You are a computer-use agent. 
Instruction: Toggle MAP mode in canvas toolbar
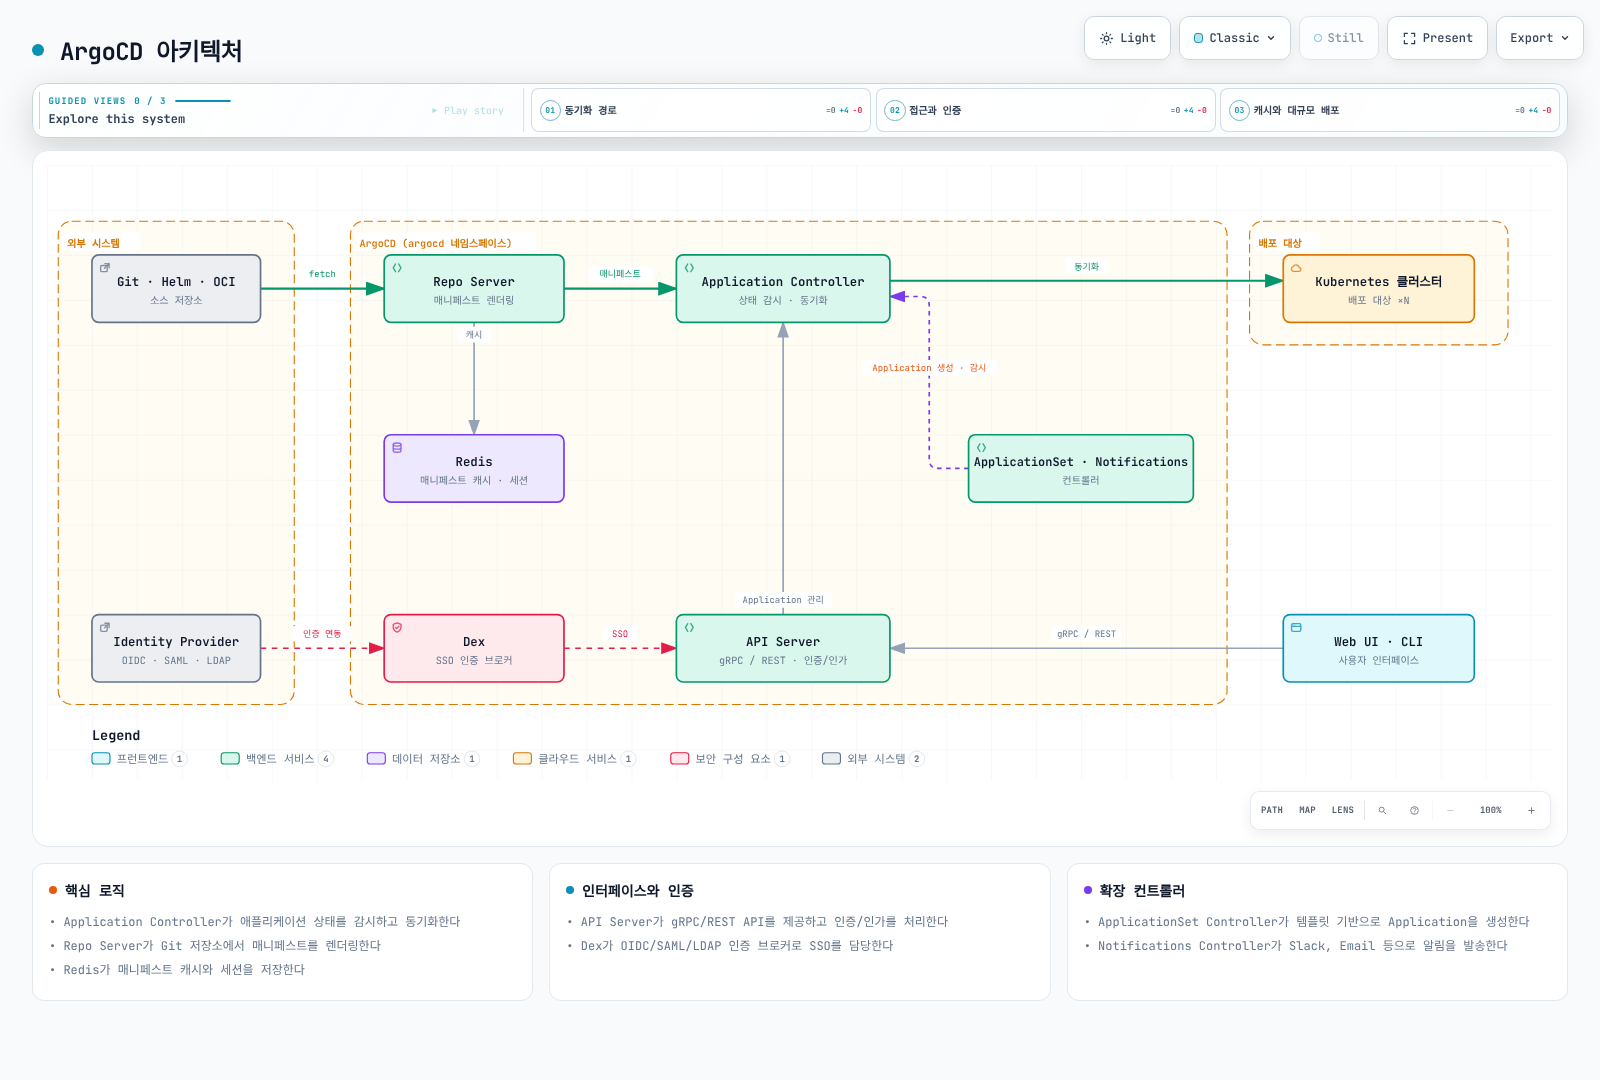(x=1307, y=810)
